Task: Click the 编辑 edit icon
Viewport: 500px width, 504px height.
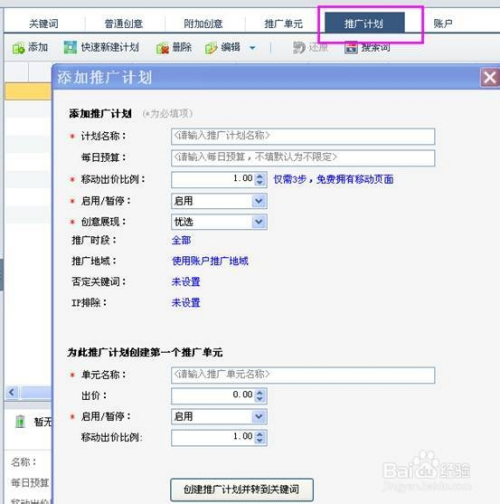Action: [x=211, y=48]
